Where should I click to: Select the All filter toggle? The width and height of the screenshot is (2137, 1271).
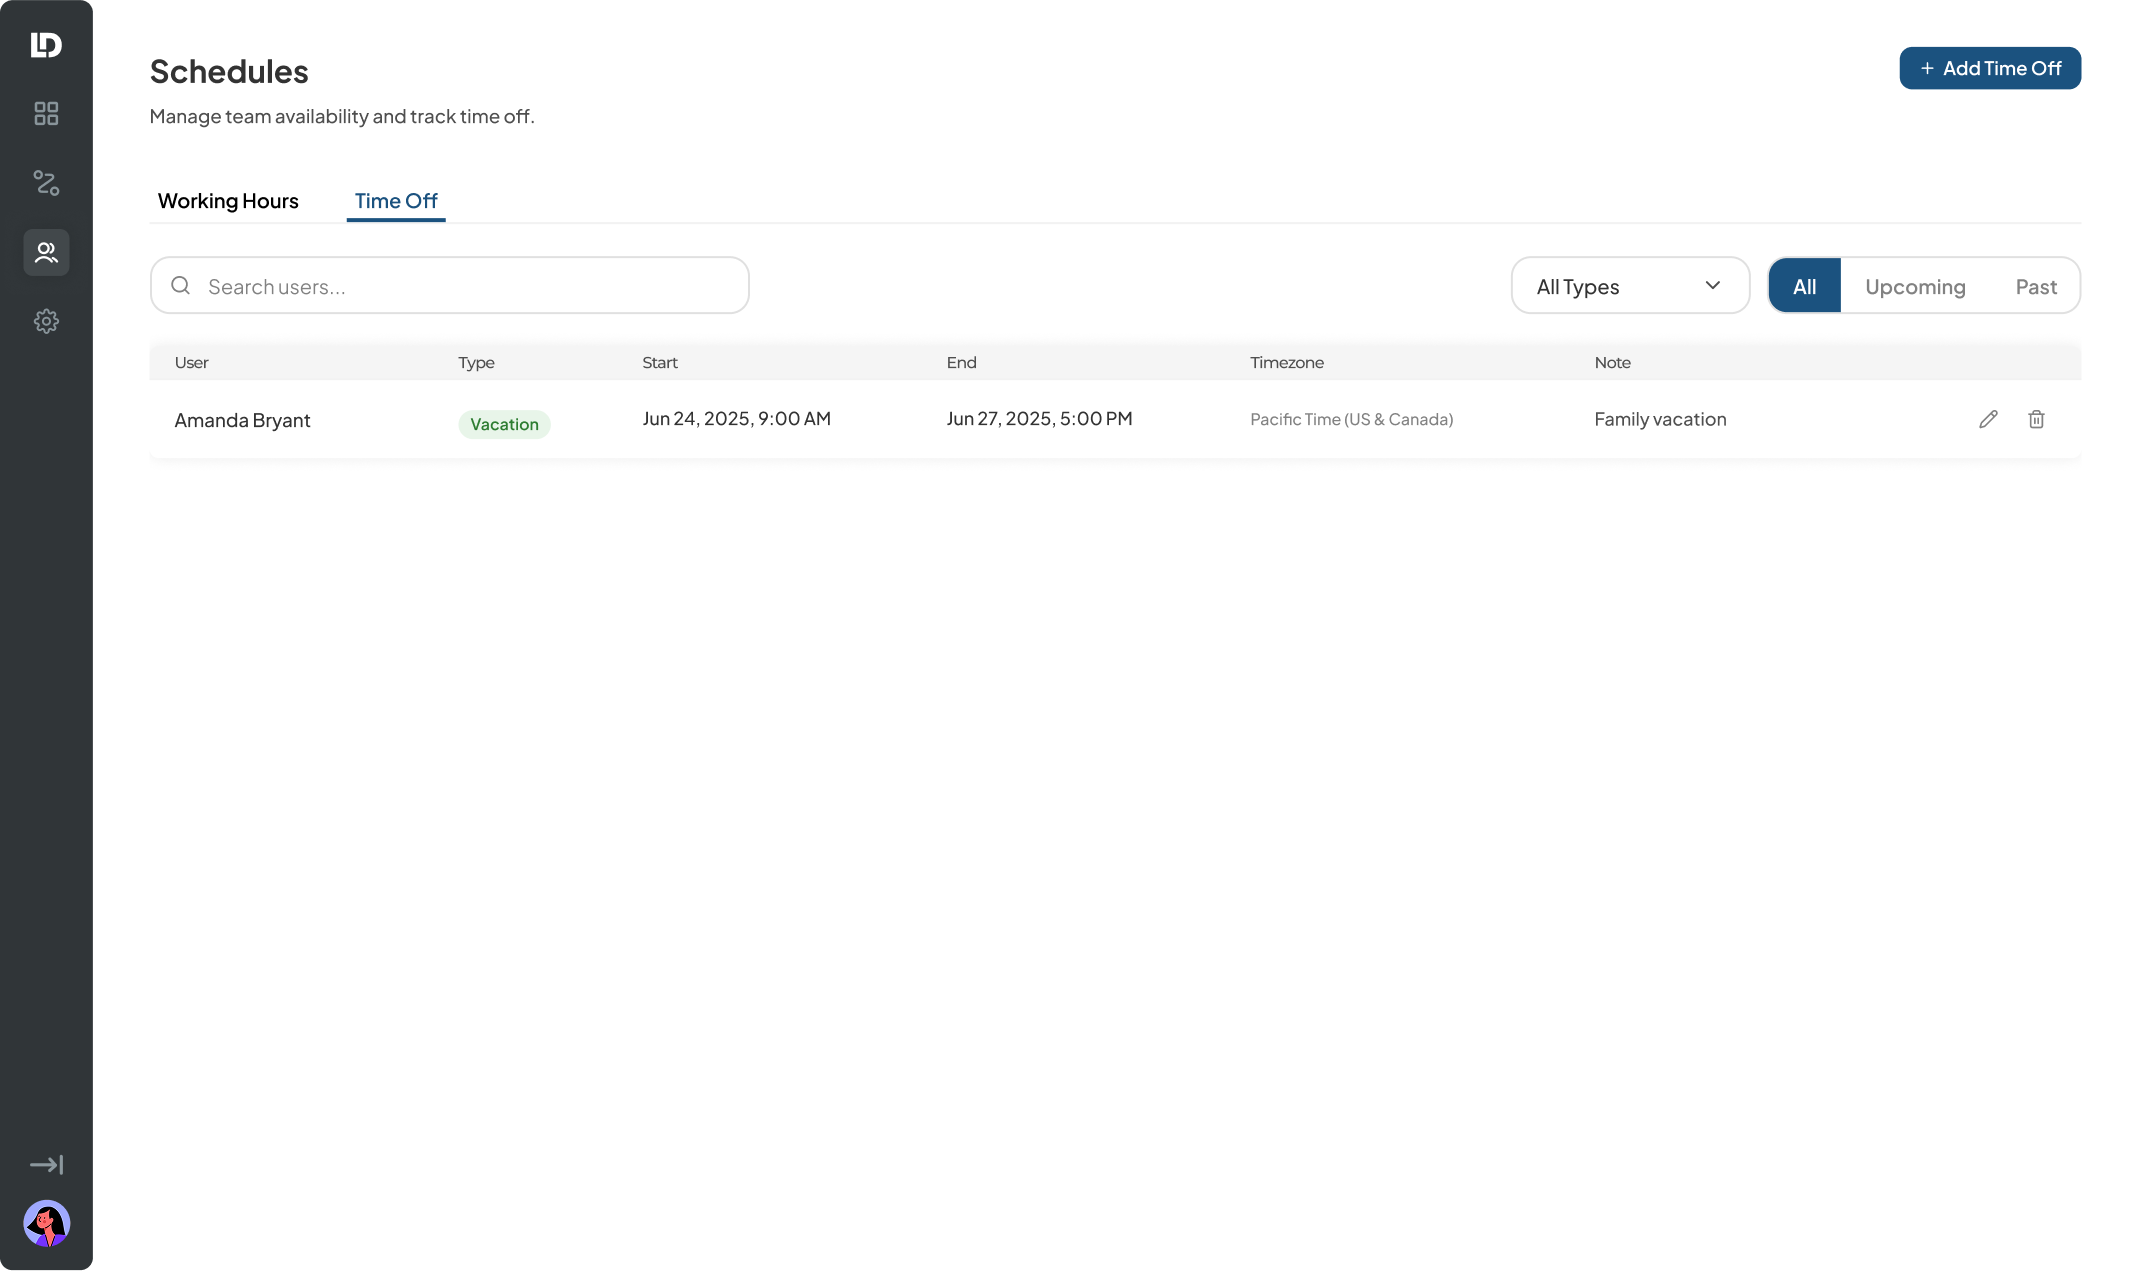coord(1804,286)
